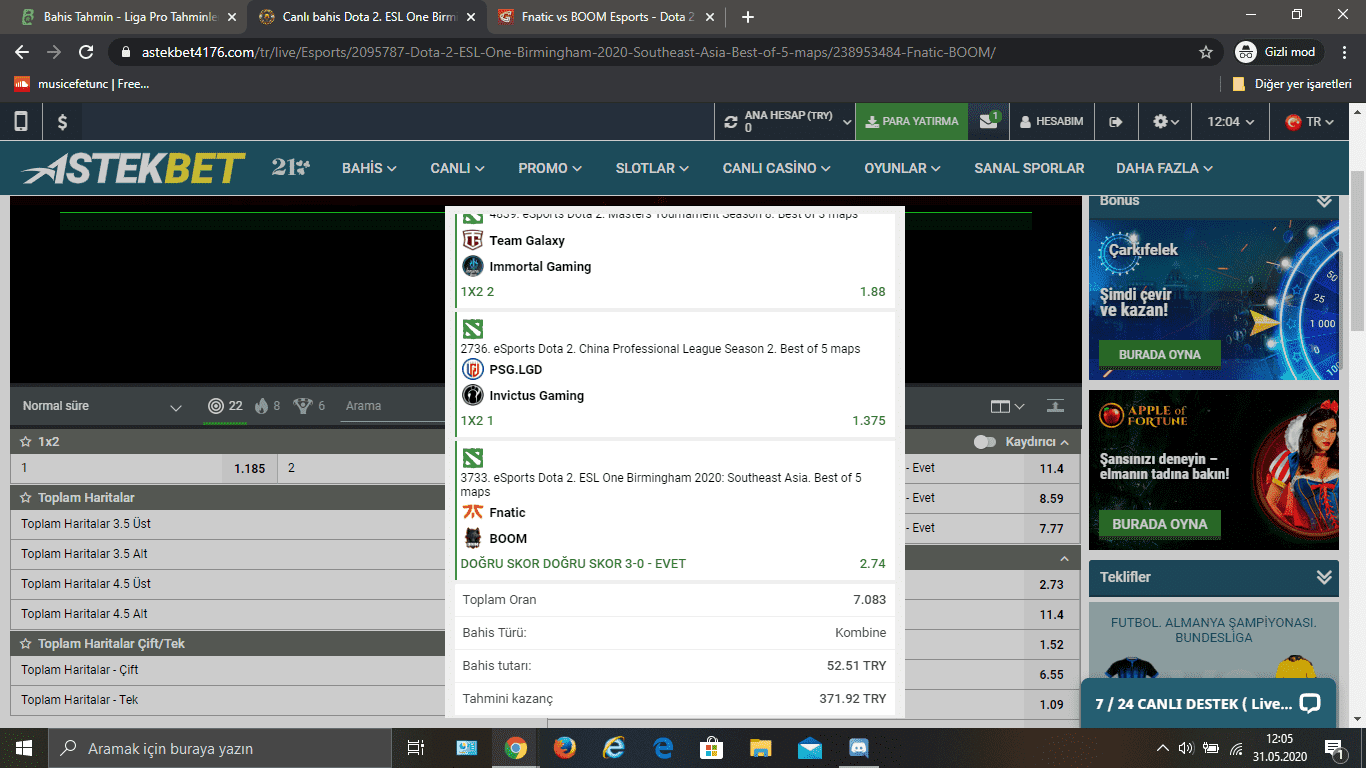Select the target icon markets tab (22)
The height and width of the screenshot is (768, 1366).
point(225,406)
